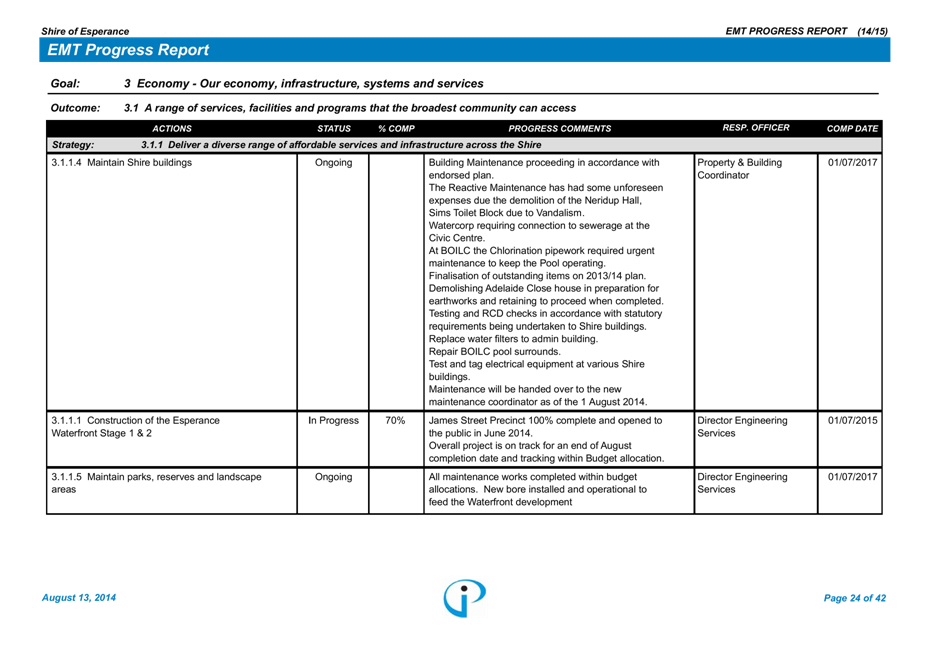Click the RESP. OFFICER column header
The image size is (928, 657).
tap(756, 128)
